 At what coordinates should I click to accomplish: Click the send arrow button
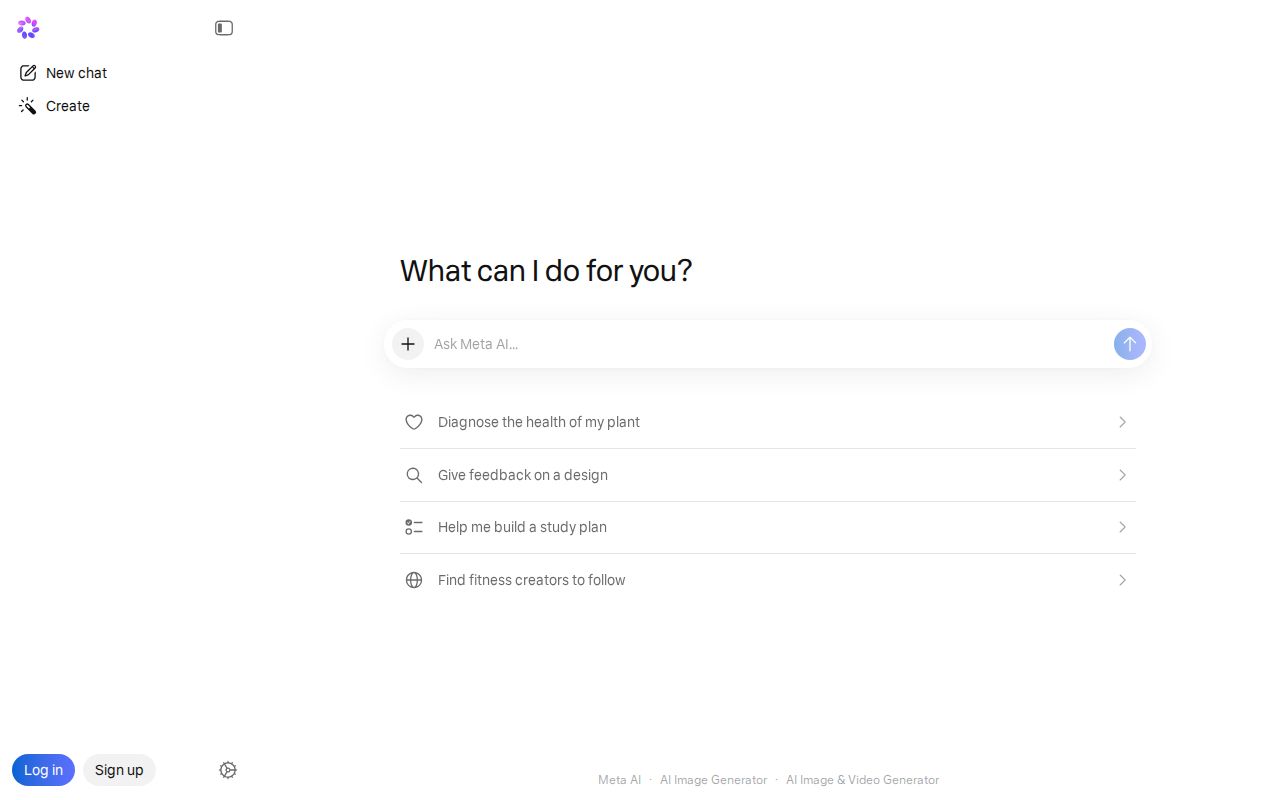[1130, 344]
